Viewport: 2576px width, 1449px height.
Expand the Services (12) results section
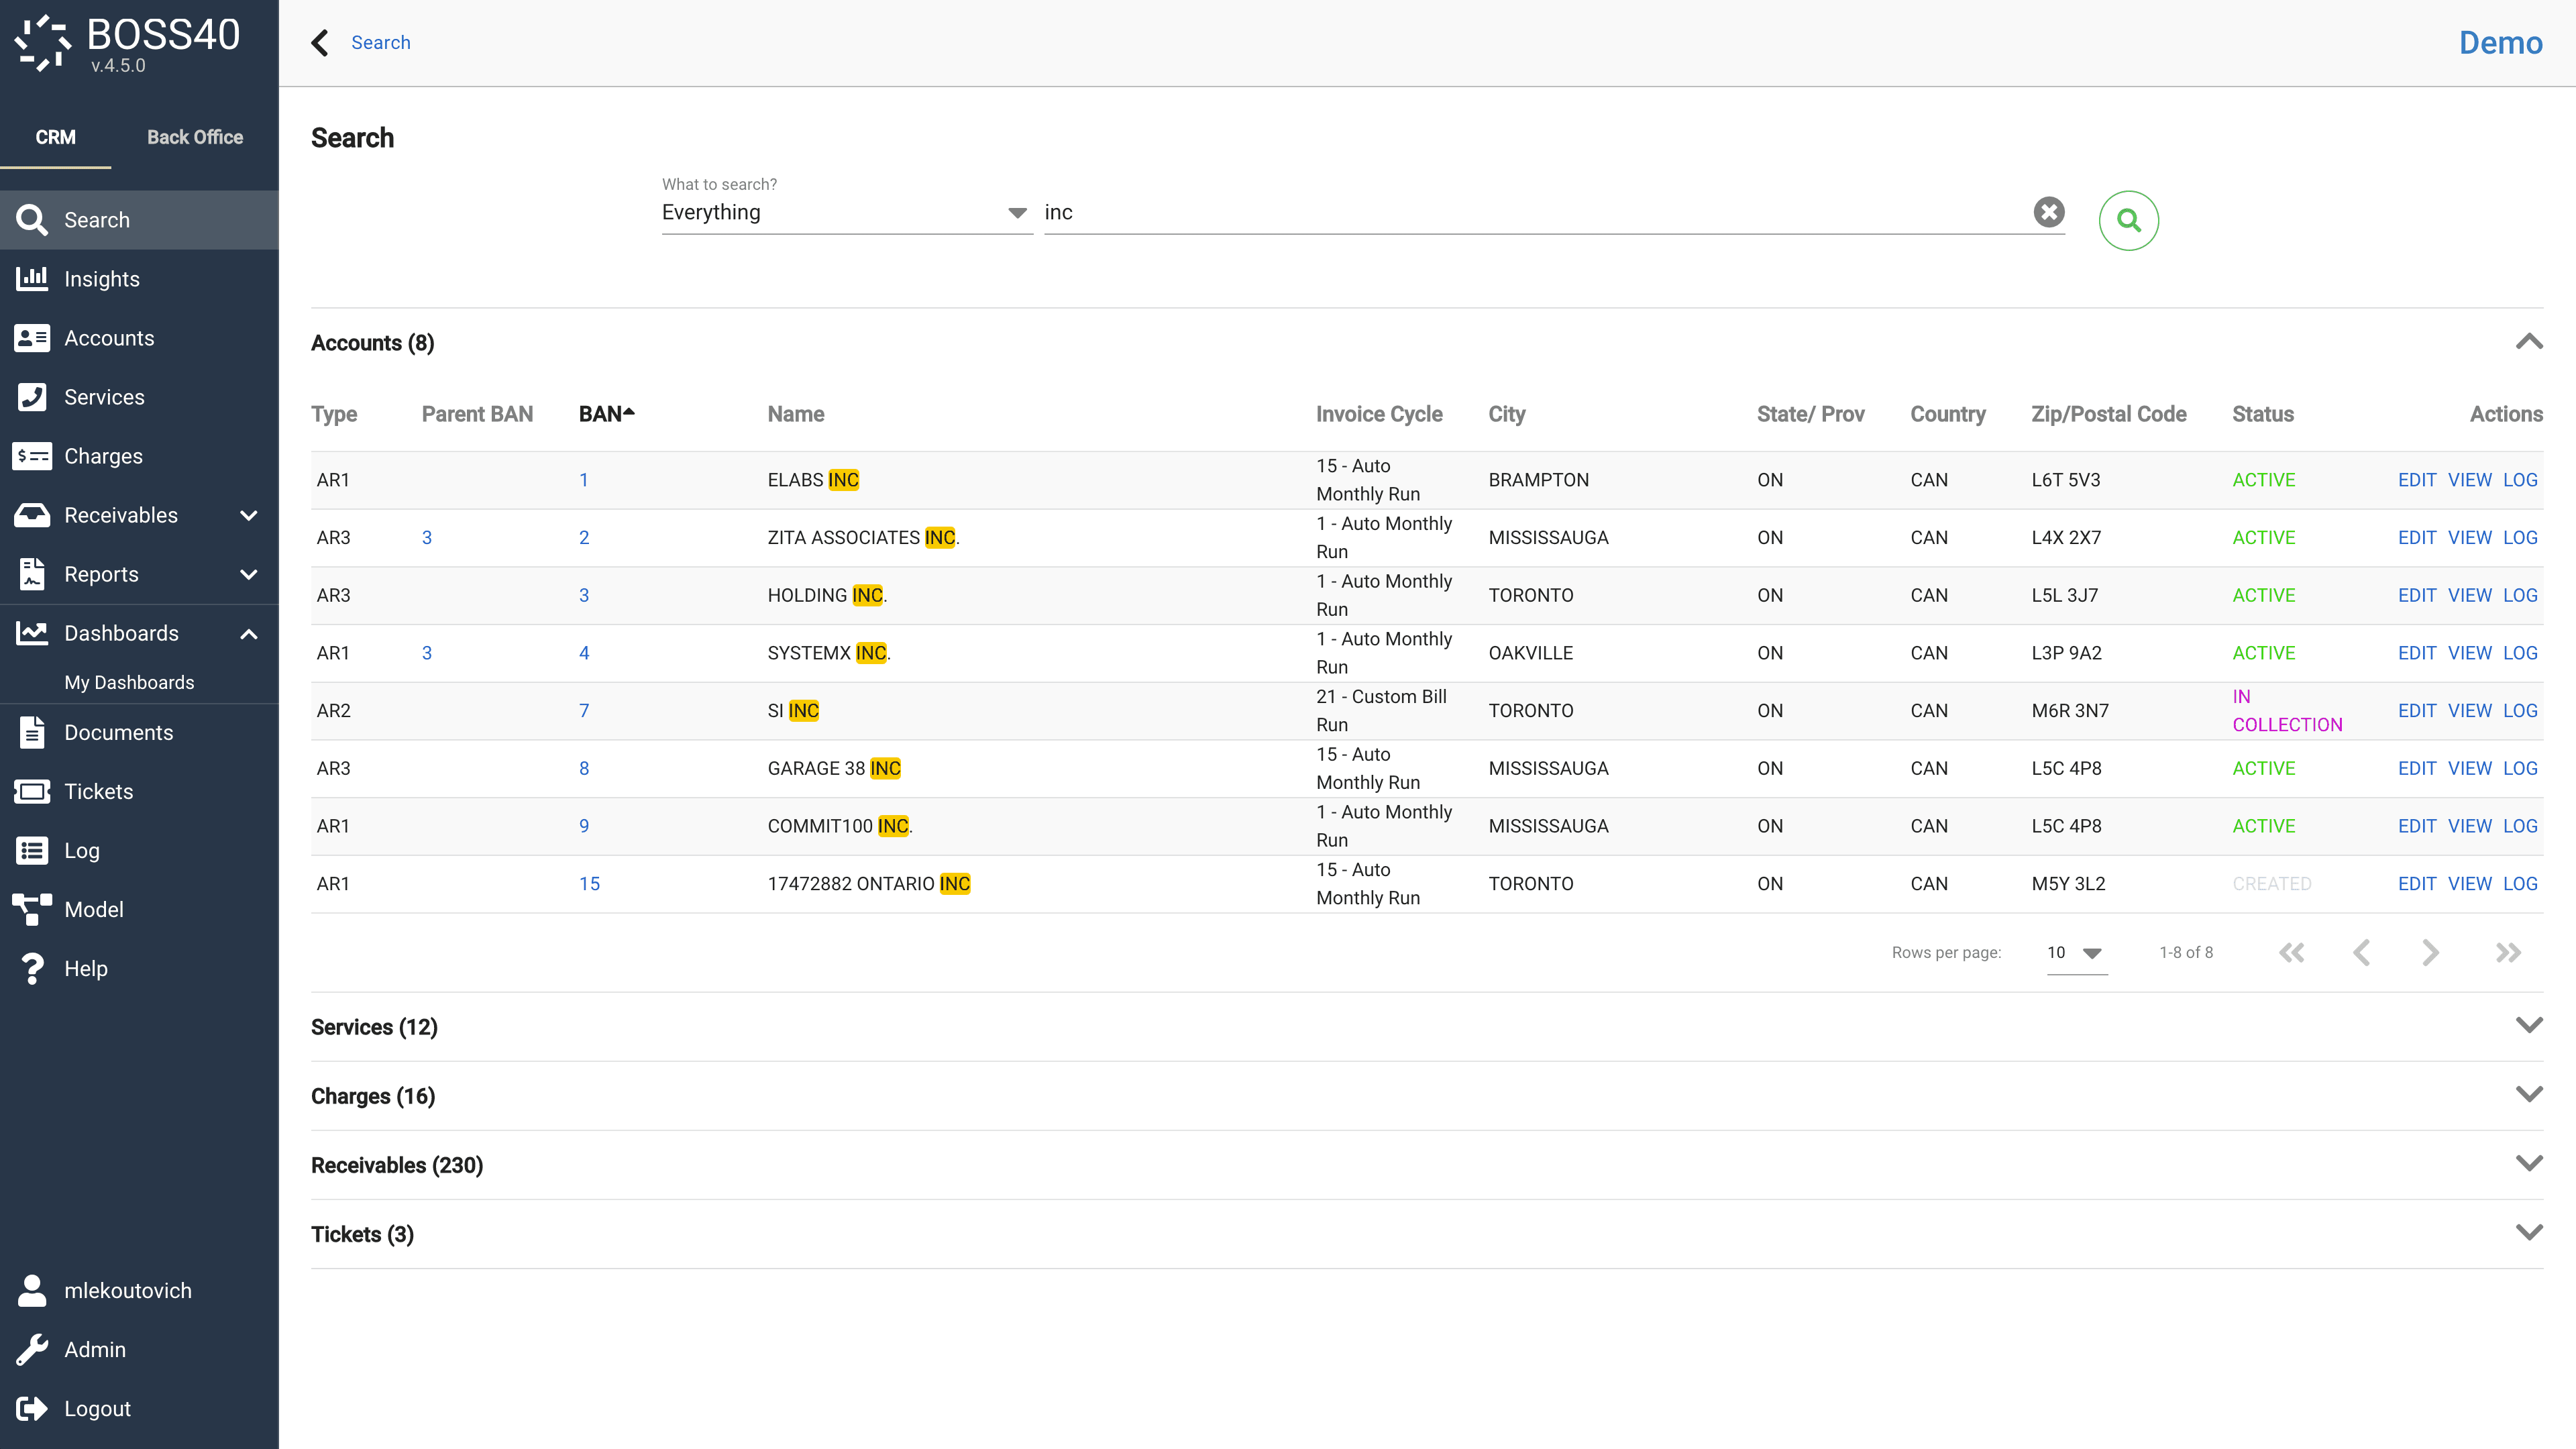2528,1026
